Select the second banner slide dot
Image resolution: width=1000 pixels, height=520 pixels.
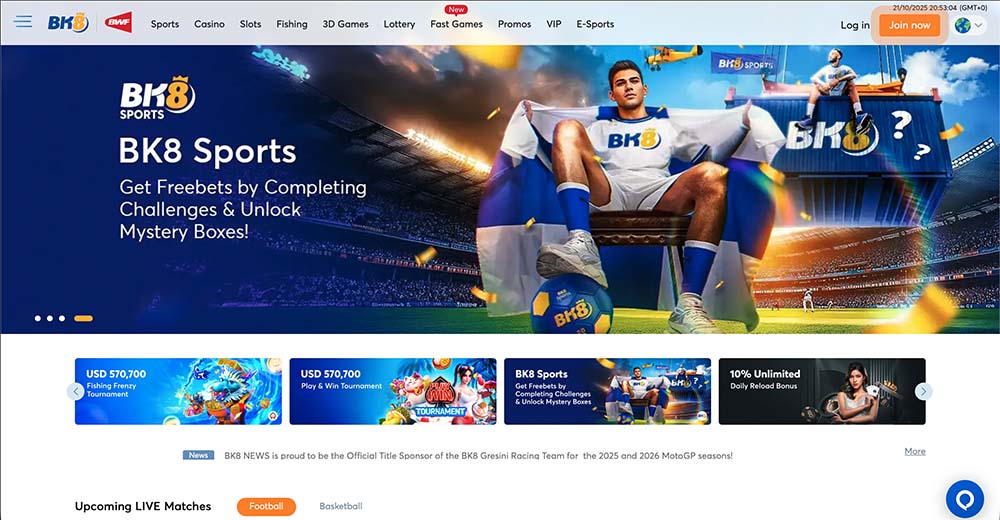(50, 318)
